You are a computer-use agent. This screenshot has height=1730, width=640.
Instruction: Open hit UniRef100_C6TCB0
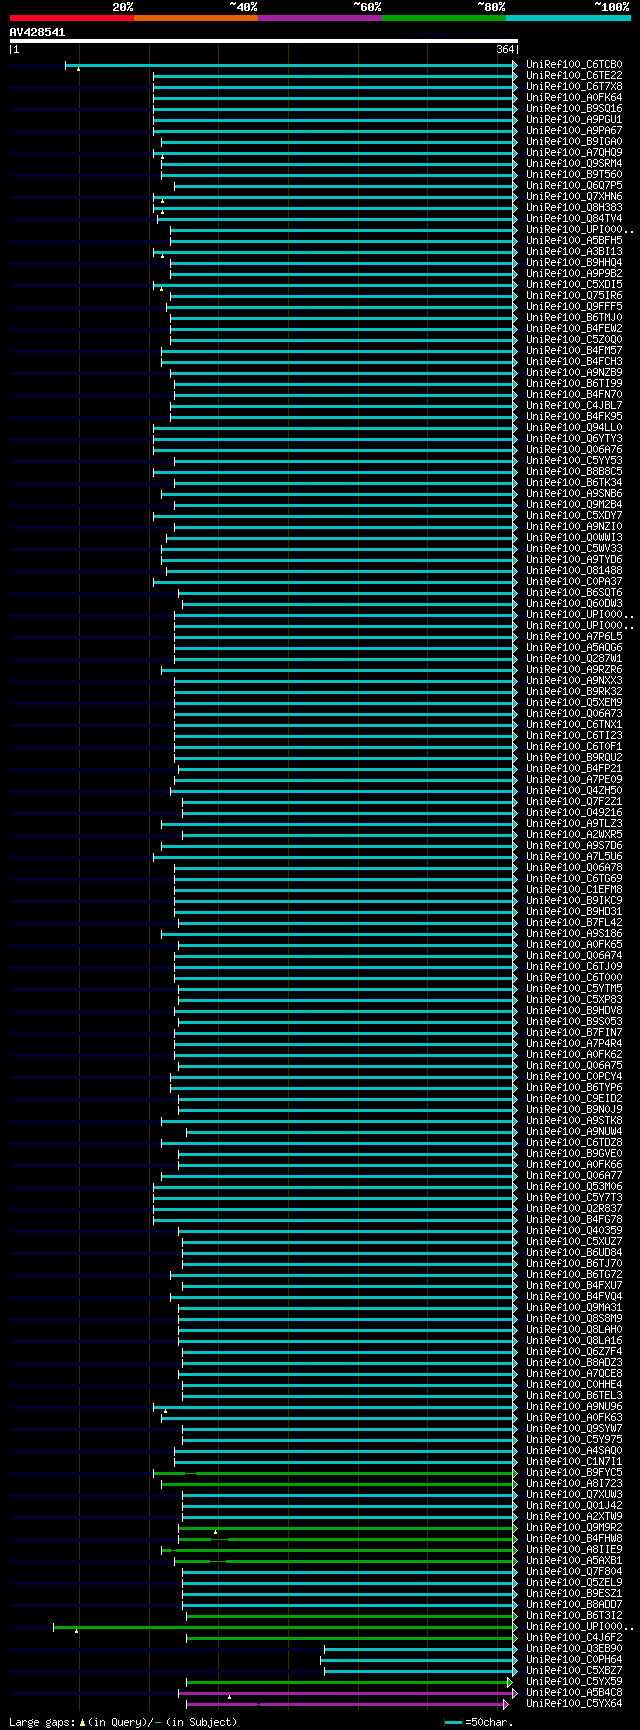click(574, 65)
